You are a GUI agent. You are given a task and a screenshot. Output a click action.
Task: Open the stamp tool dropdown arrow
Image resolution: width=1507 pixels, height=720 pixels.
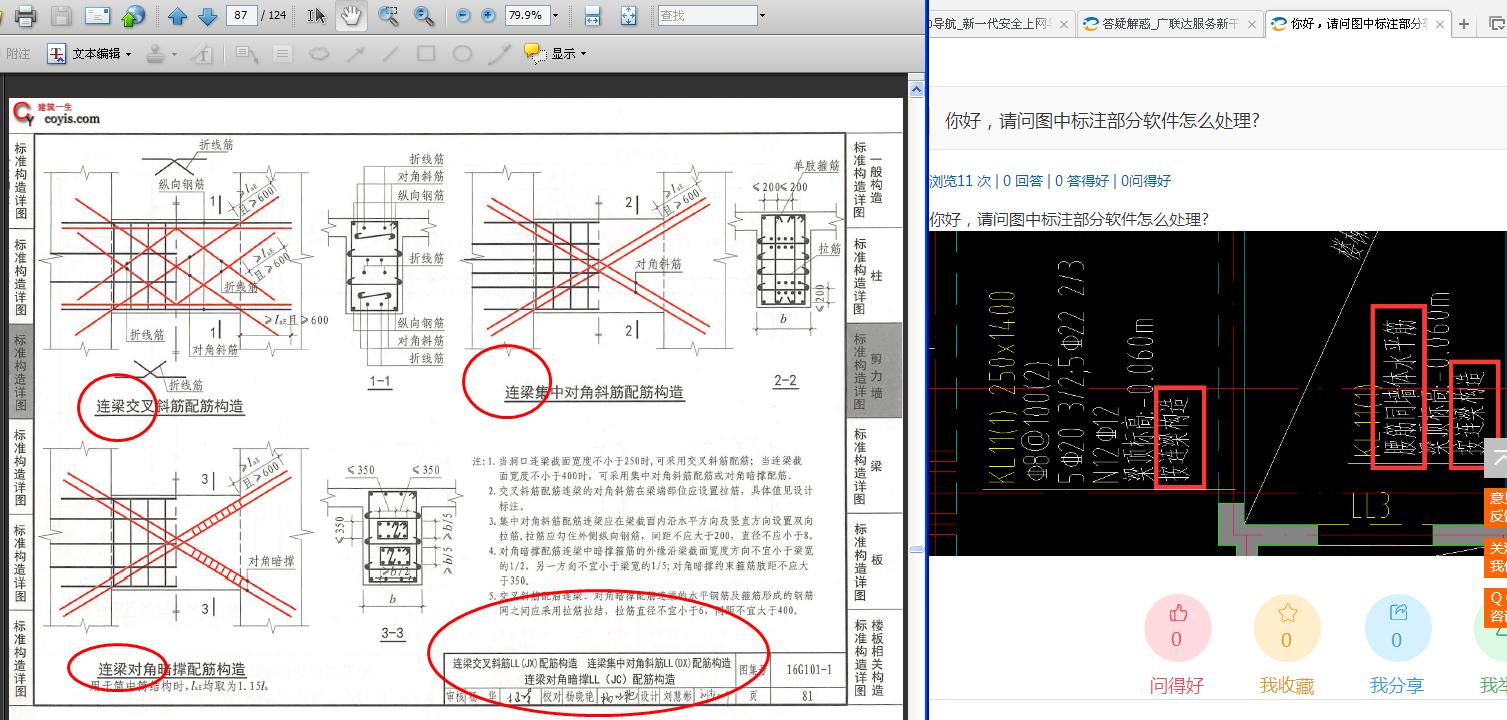(174, 54)
